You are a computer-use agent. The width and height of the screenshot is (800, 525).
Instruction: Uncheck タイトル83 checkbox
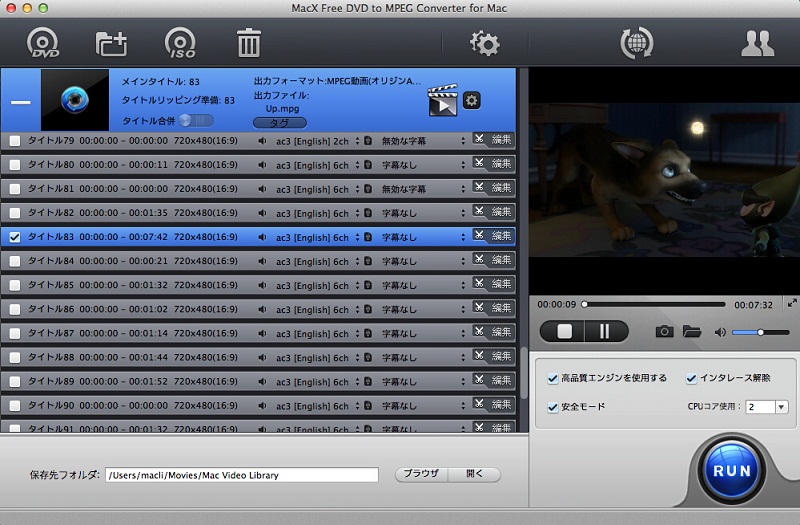[x=15, y=237]
